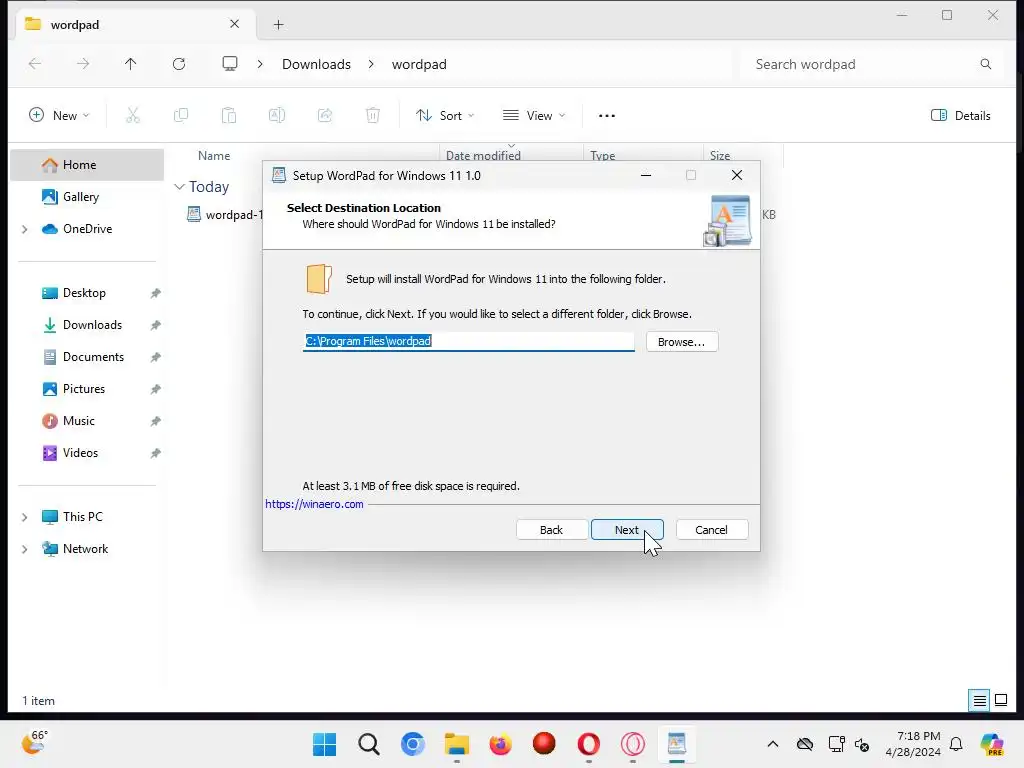Unpin Desktop using its pin icon

pos(155,293)
